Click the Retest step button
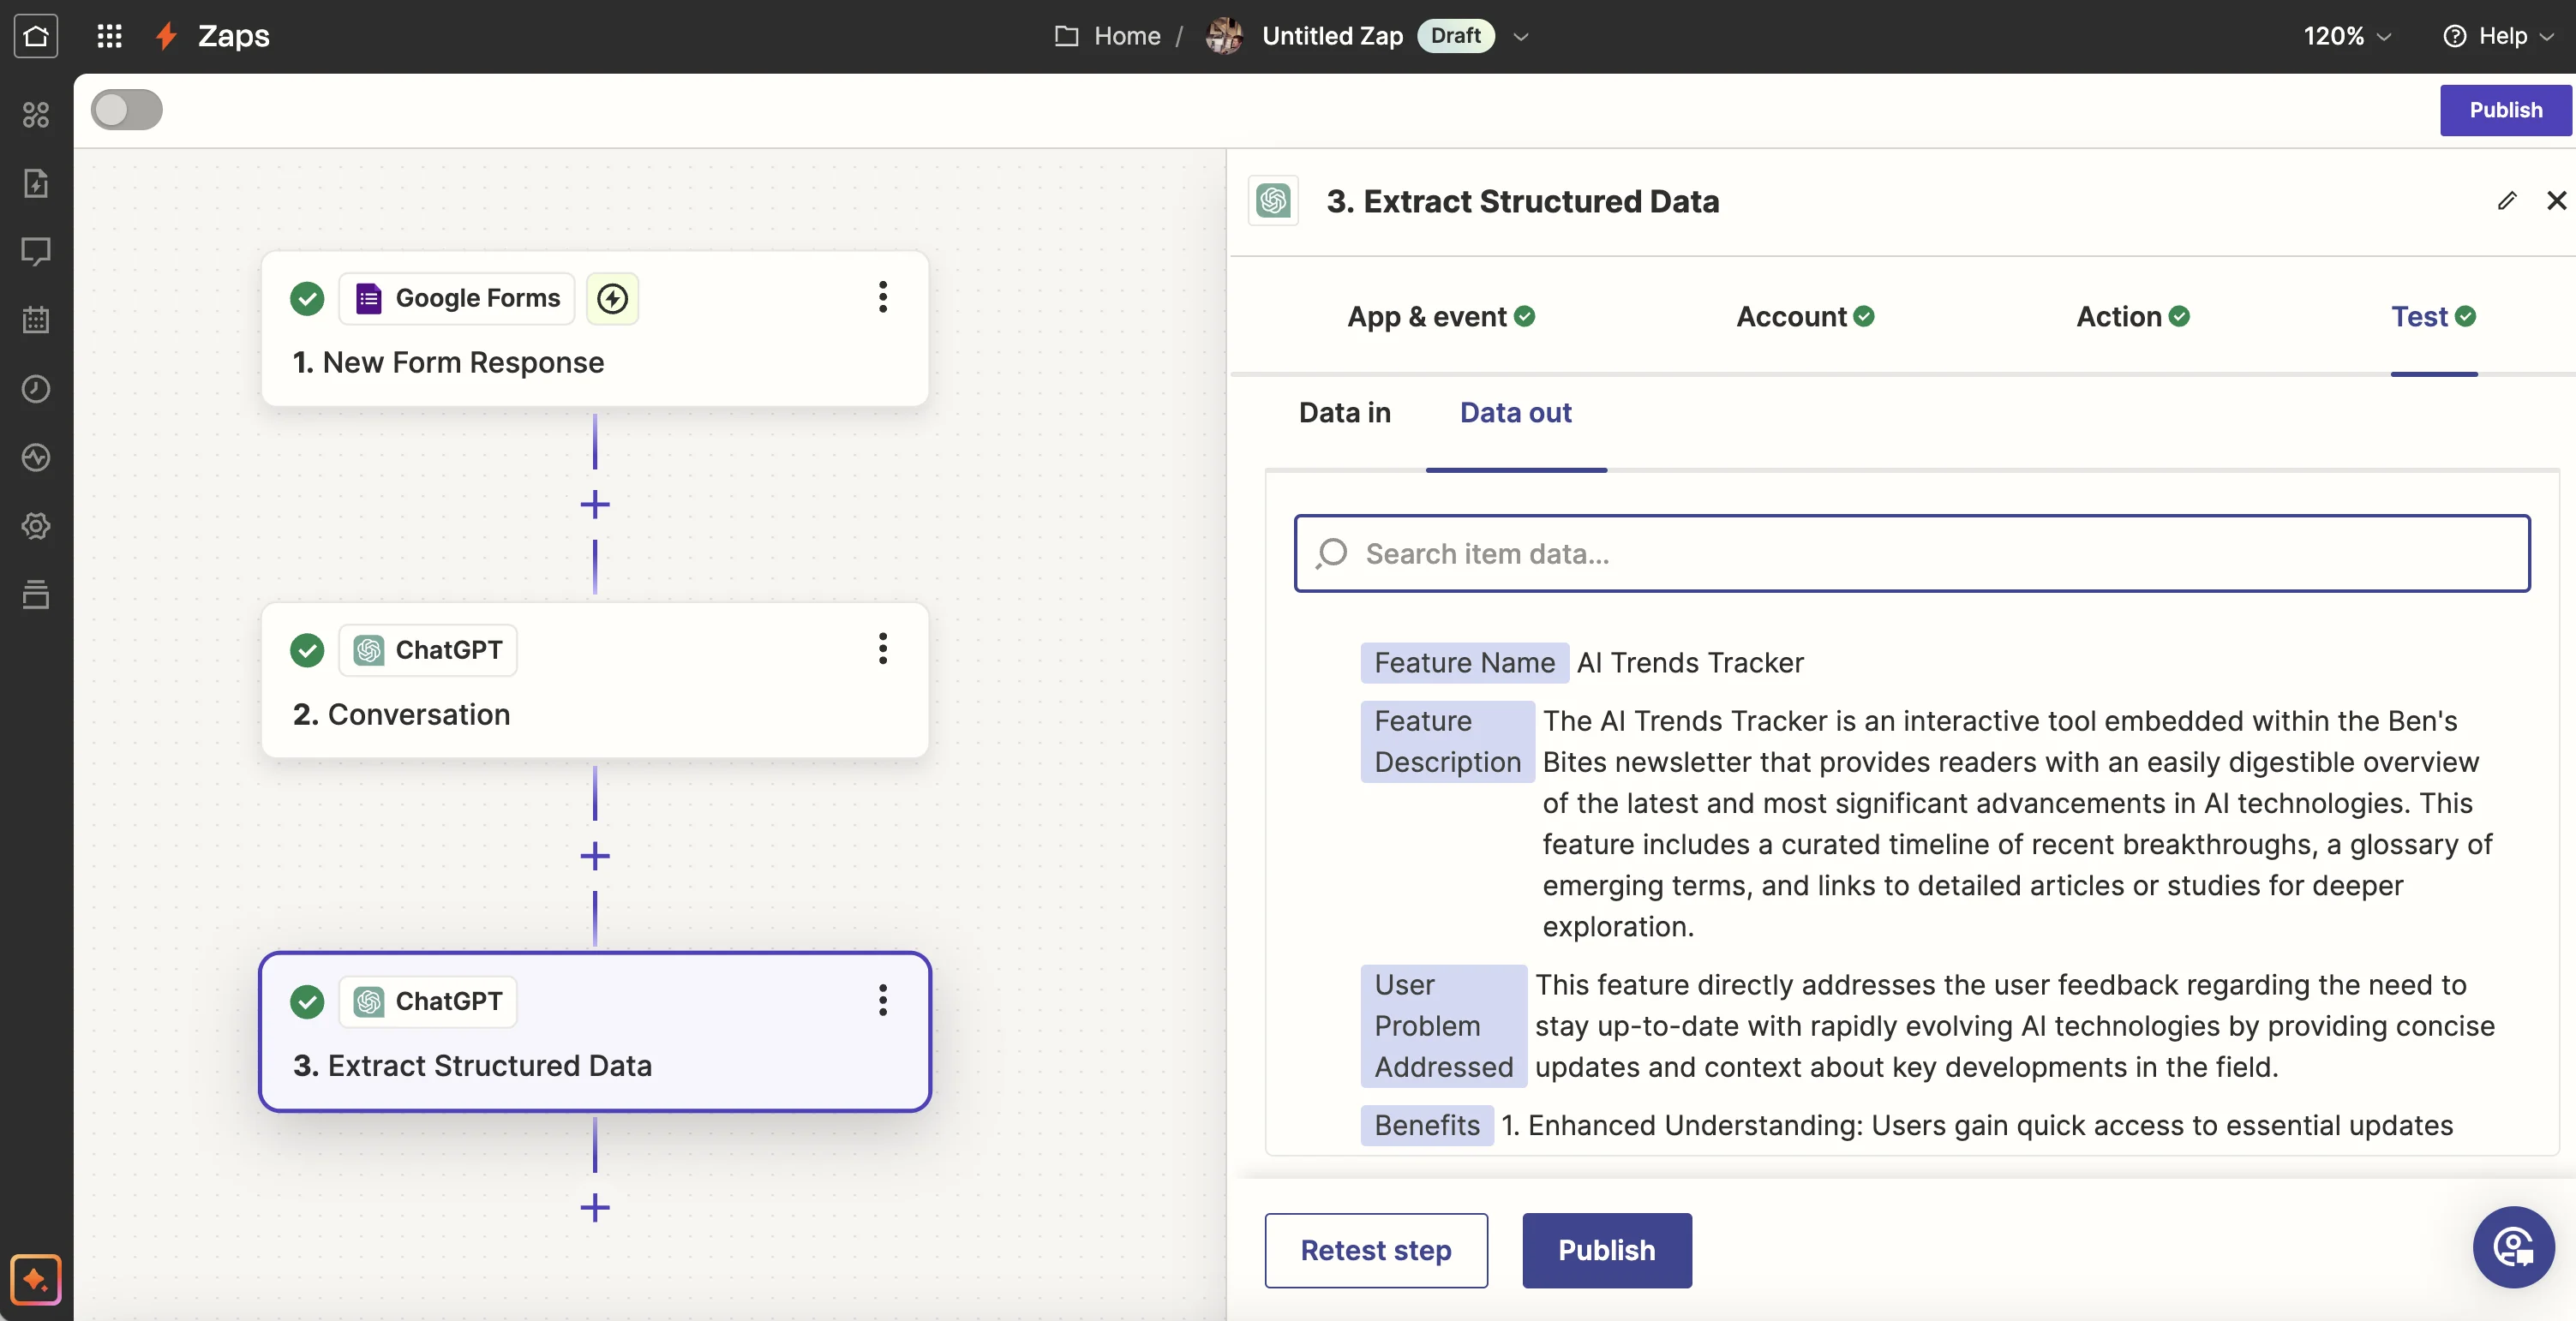 pos(1375,1250)
